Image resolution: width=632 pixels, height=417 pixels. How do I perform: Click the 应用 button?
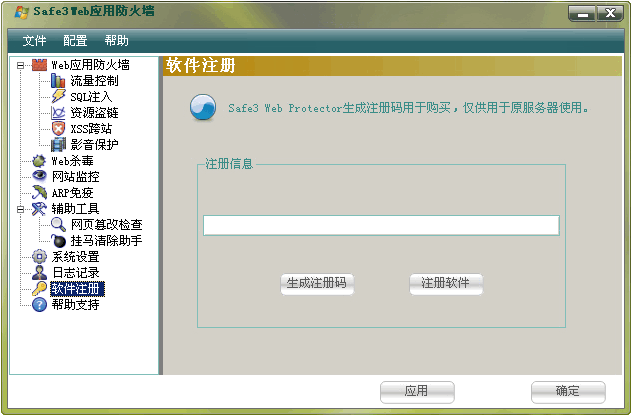coord(417,391)
